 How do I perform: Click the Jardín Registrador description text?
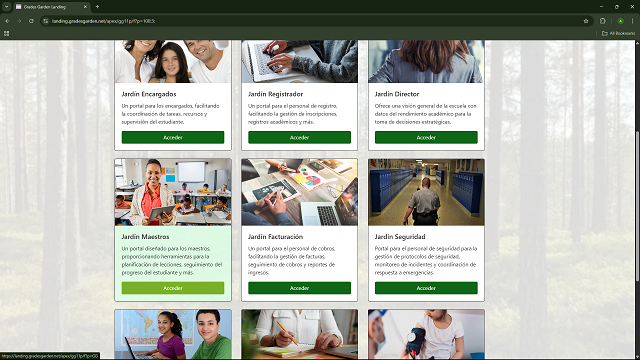coord(293,114)
